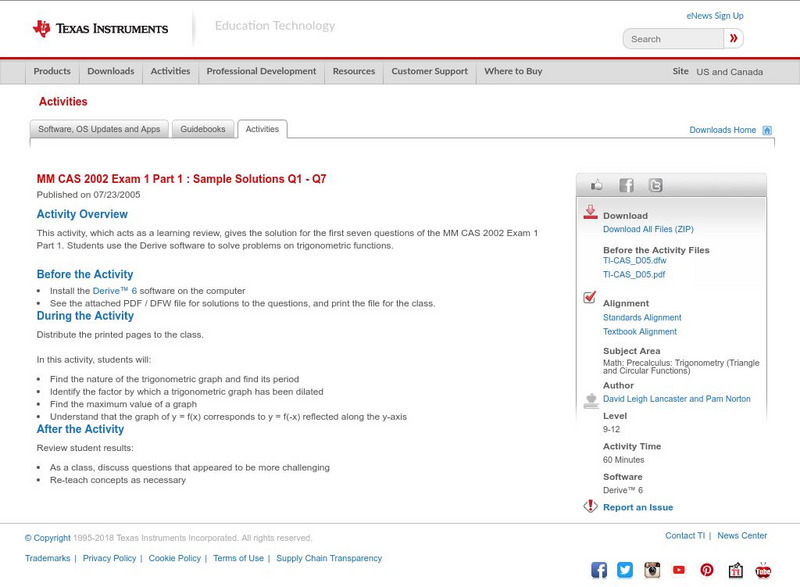The width and height of the screenshot is (800, 587).
Task: Click the red Download arrow icon
Action: pyautogui.click(x=590, y=212)
